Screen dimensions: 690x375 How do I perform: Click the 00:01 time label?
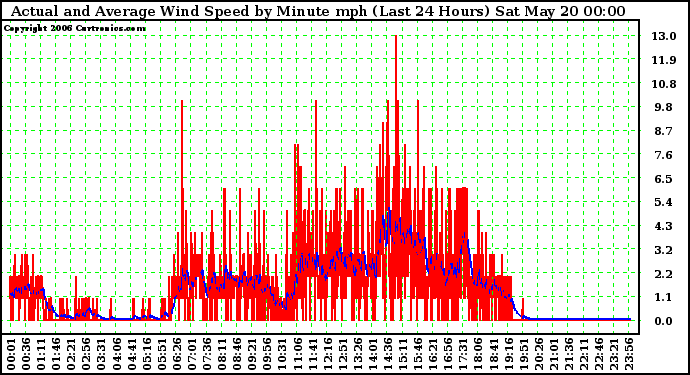point(11,354)
